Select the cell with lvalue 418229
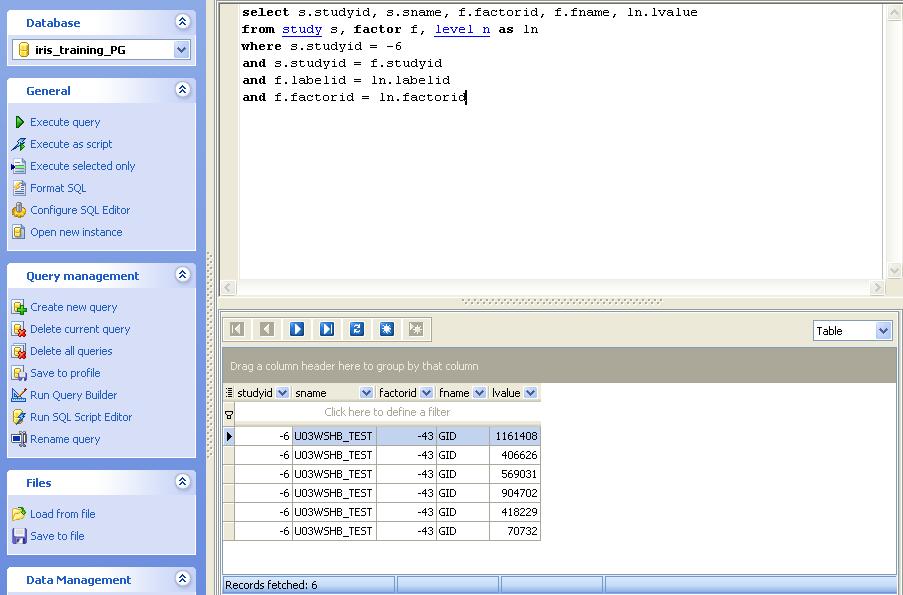Viewport: 903px width, 595px height. pos(515,512)
